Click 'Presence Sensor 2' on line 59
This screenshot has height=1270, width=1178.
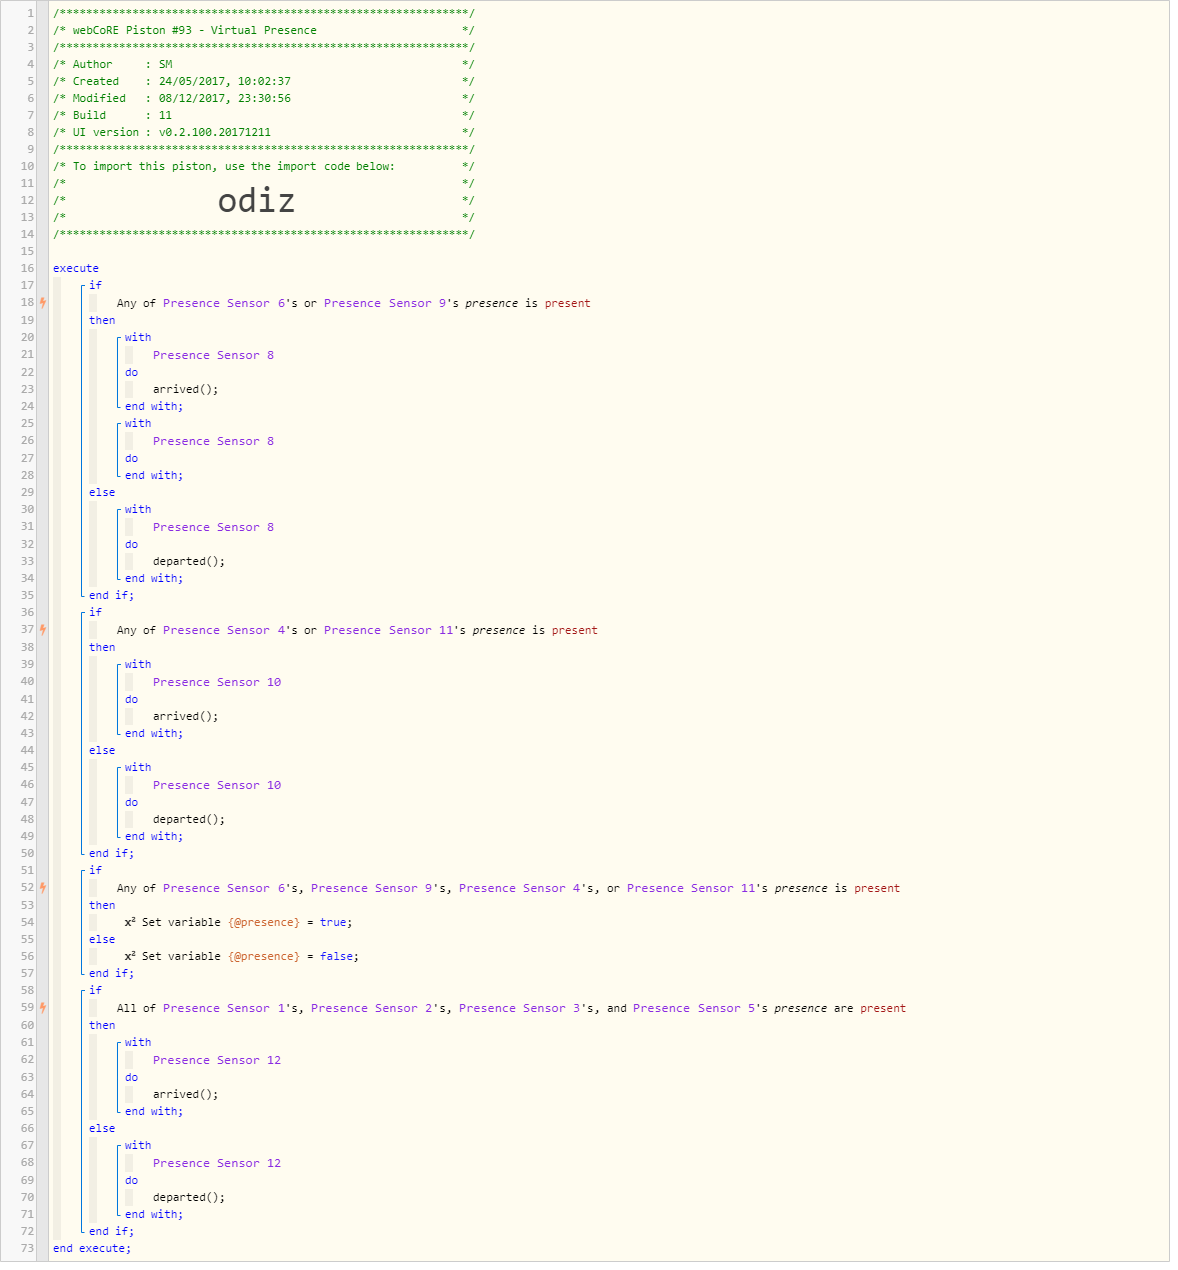372,1008
